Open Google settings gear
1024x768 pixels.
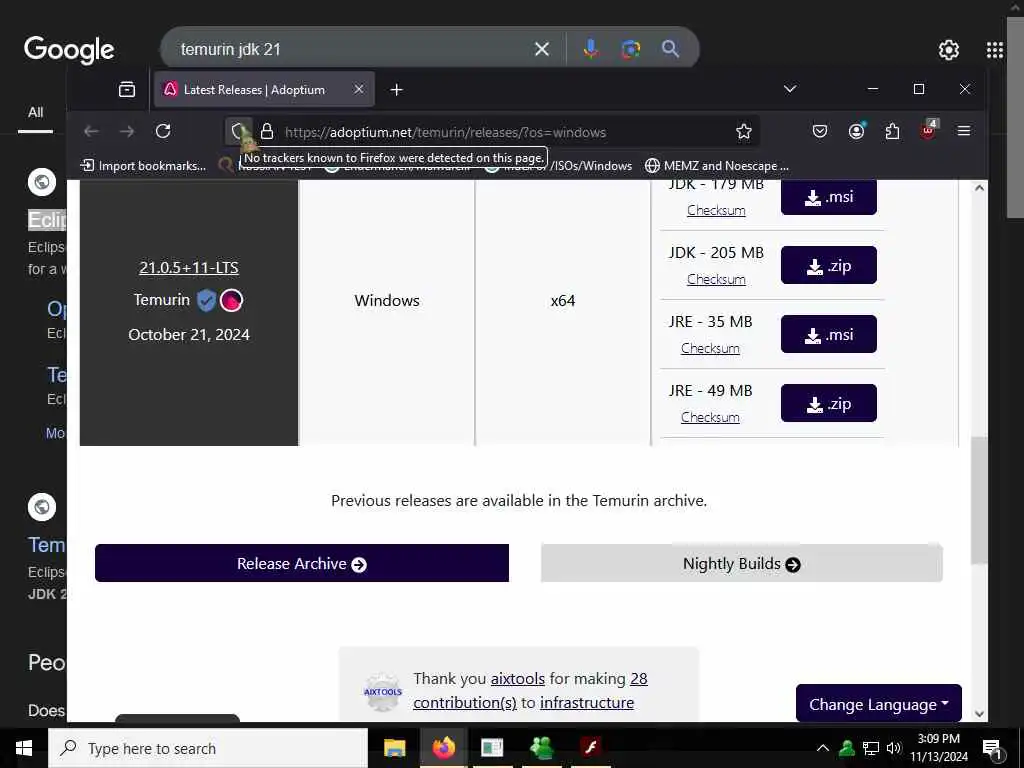[x=948, y=50]
